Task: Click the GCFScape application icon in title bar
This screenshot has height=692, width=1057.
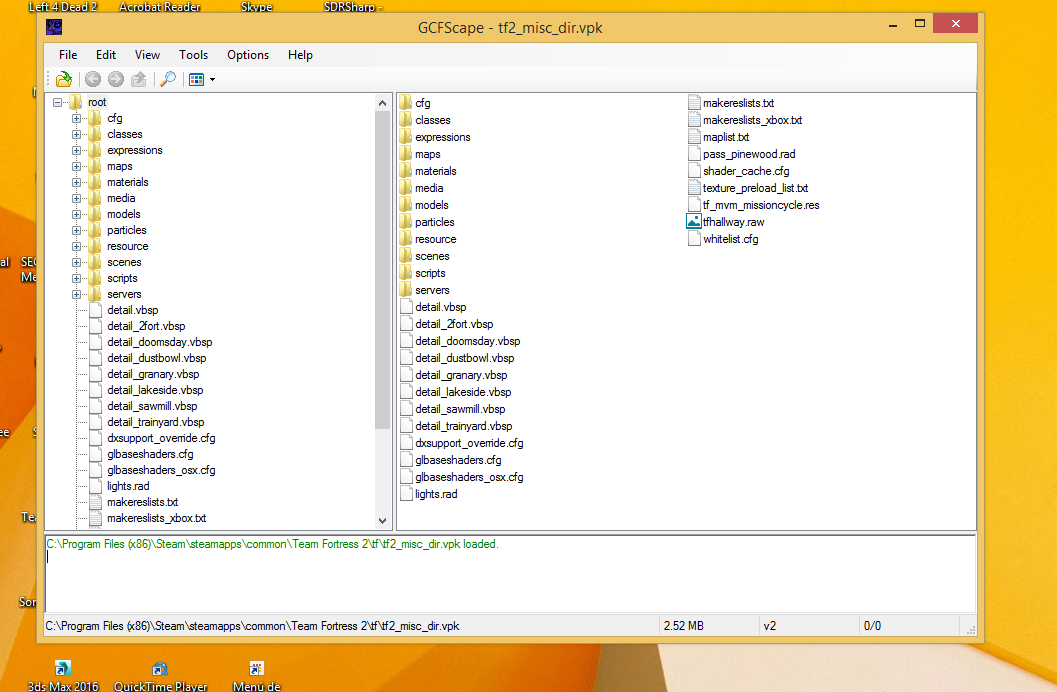Action: coord(54,27)
